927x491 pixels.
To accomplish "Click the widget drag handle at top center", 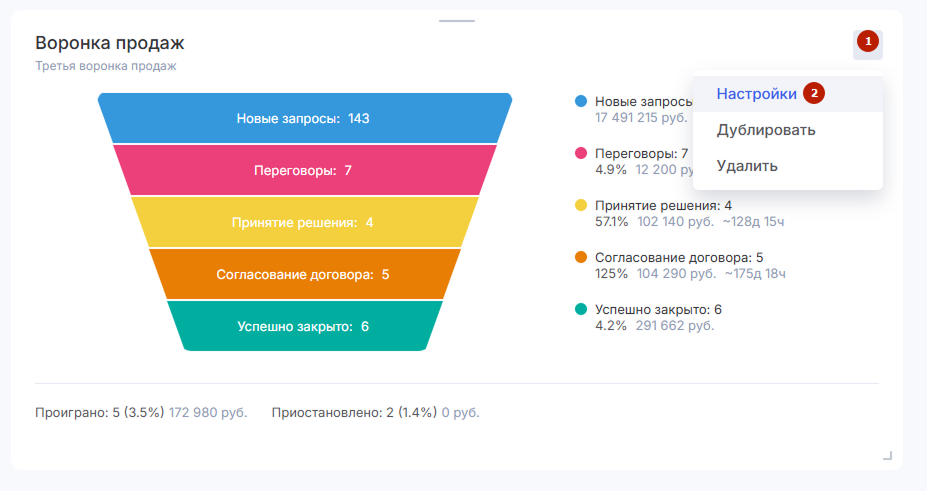I will (x=456, y=21).
